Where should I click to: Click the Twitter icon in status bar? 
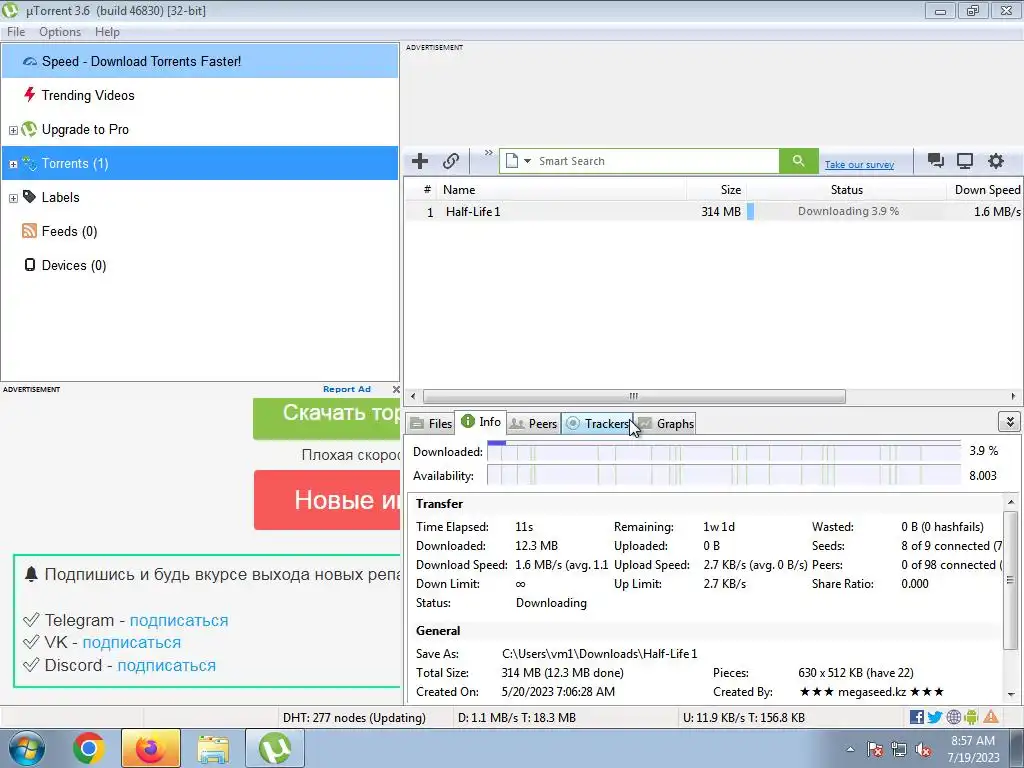pos(935,717)
